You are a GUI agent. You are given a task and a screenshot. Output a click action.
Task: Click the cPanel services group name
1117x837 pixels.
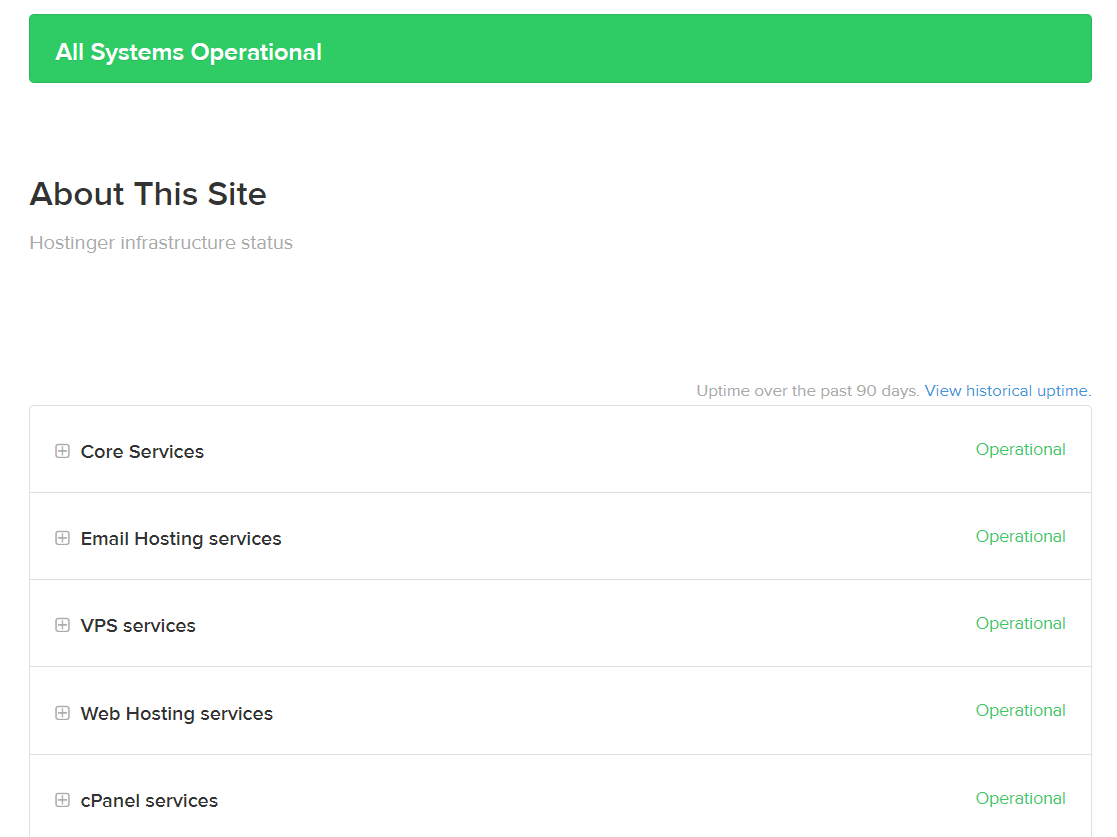149,801
